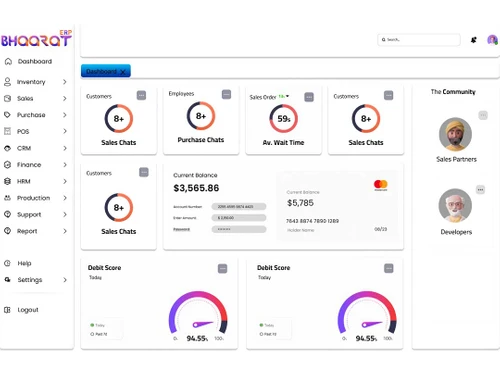Image resolution: width=500 pixels, height=375 pixels.
Task: Expand the Production menu chevron
Action: click(65, 198)
